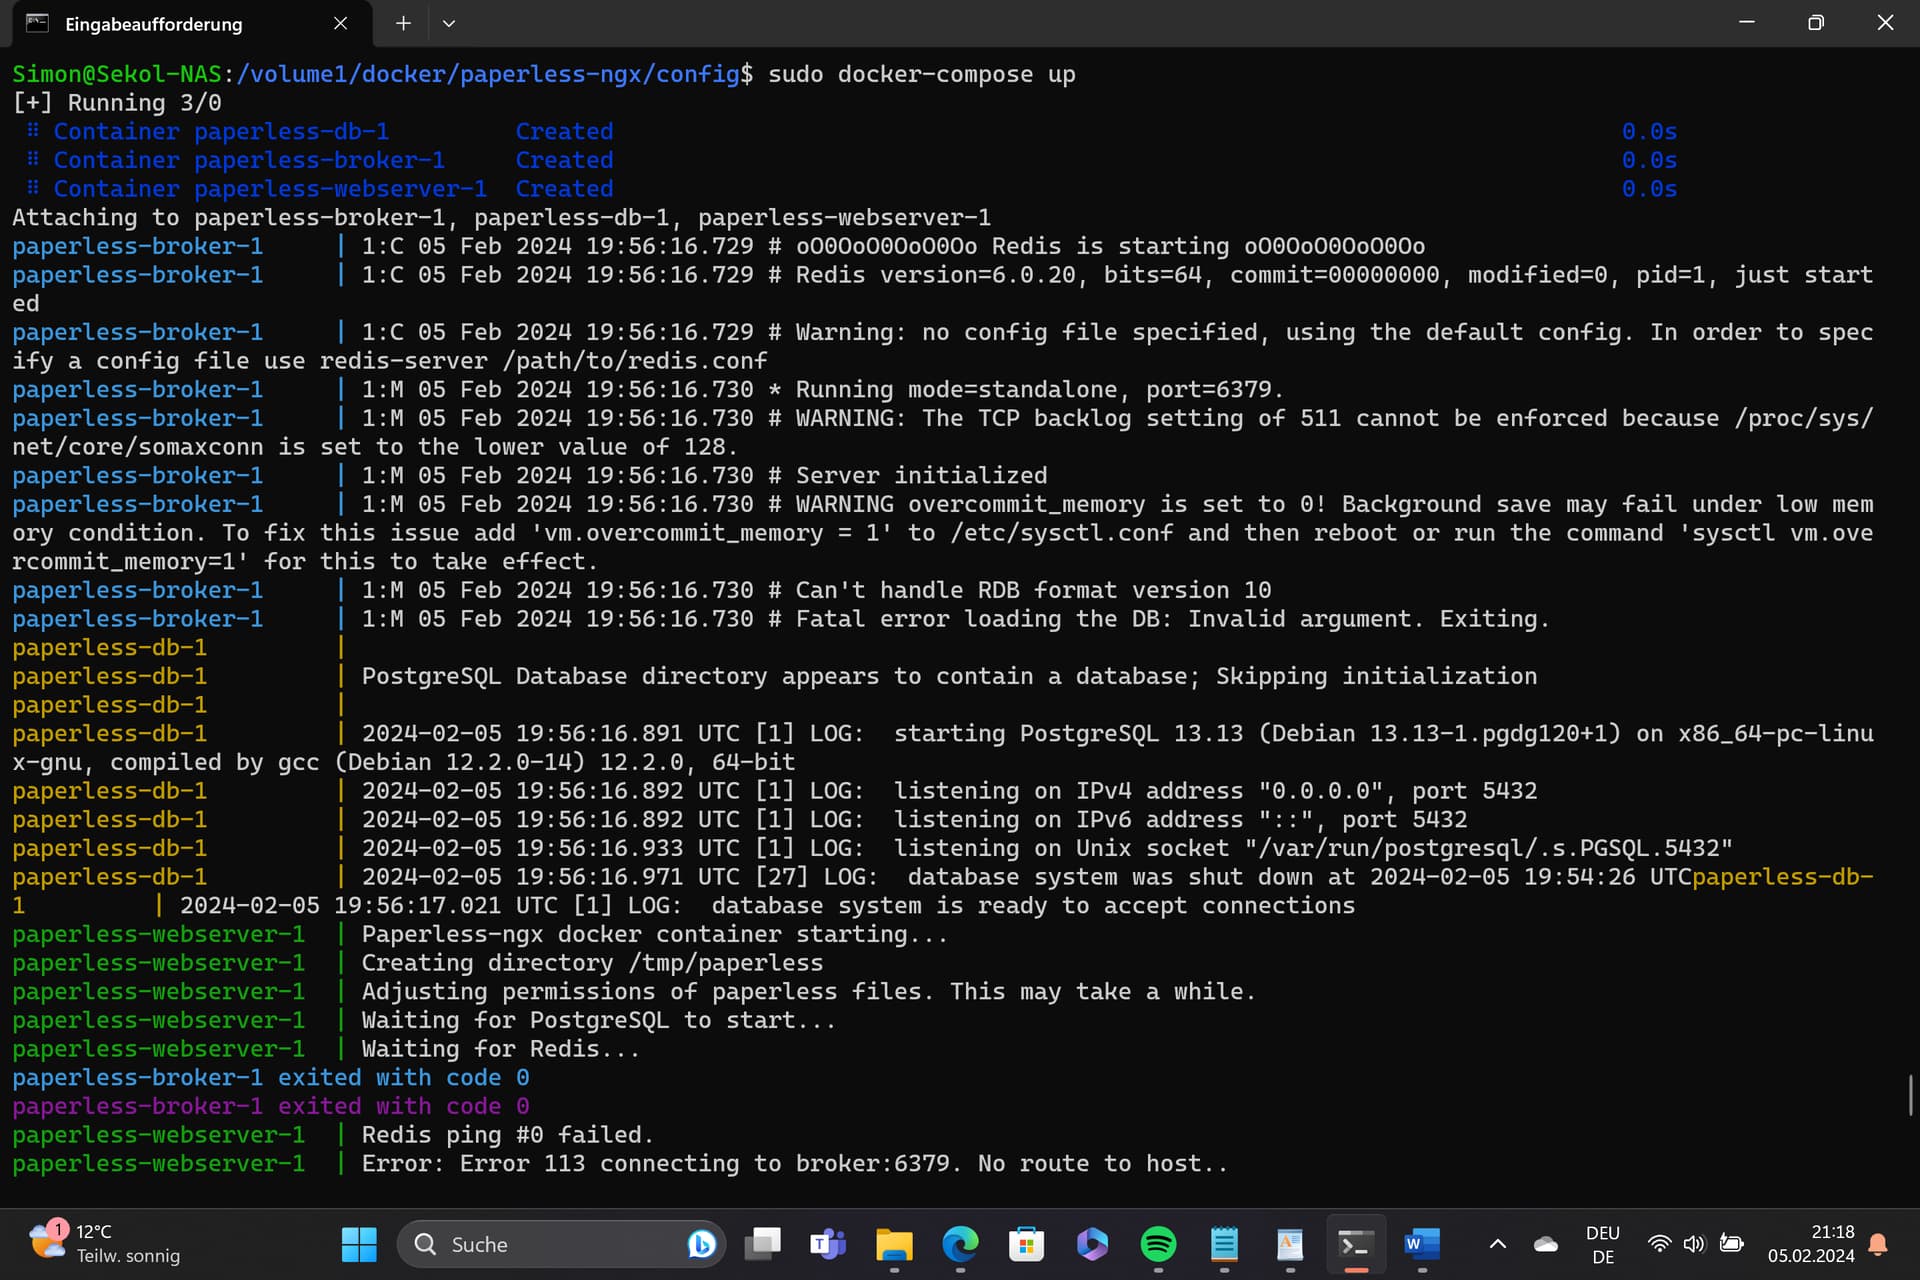Screen dimensions: 1920x1280
Task: Switch the DEU DE keyboard language
Action: (x=1602, y=1244)
